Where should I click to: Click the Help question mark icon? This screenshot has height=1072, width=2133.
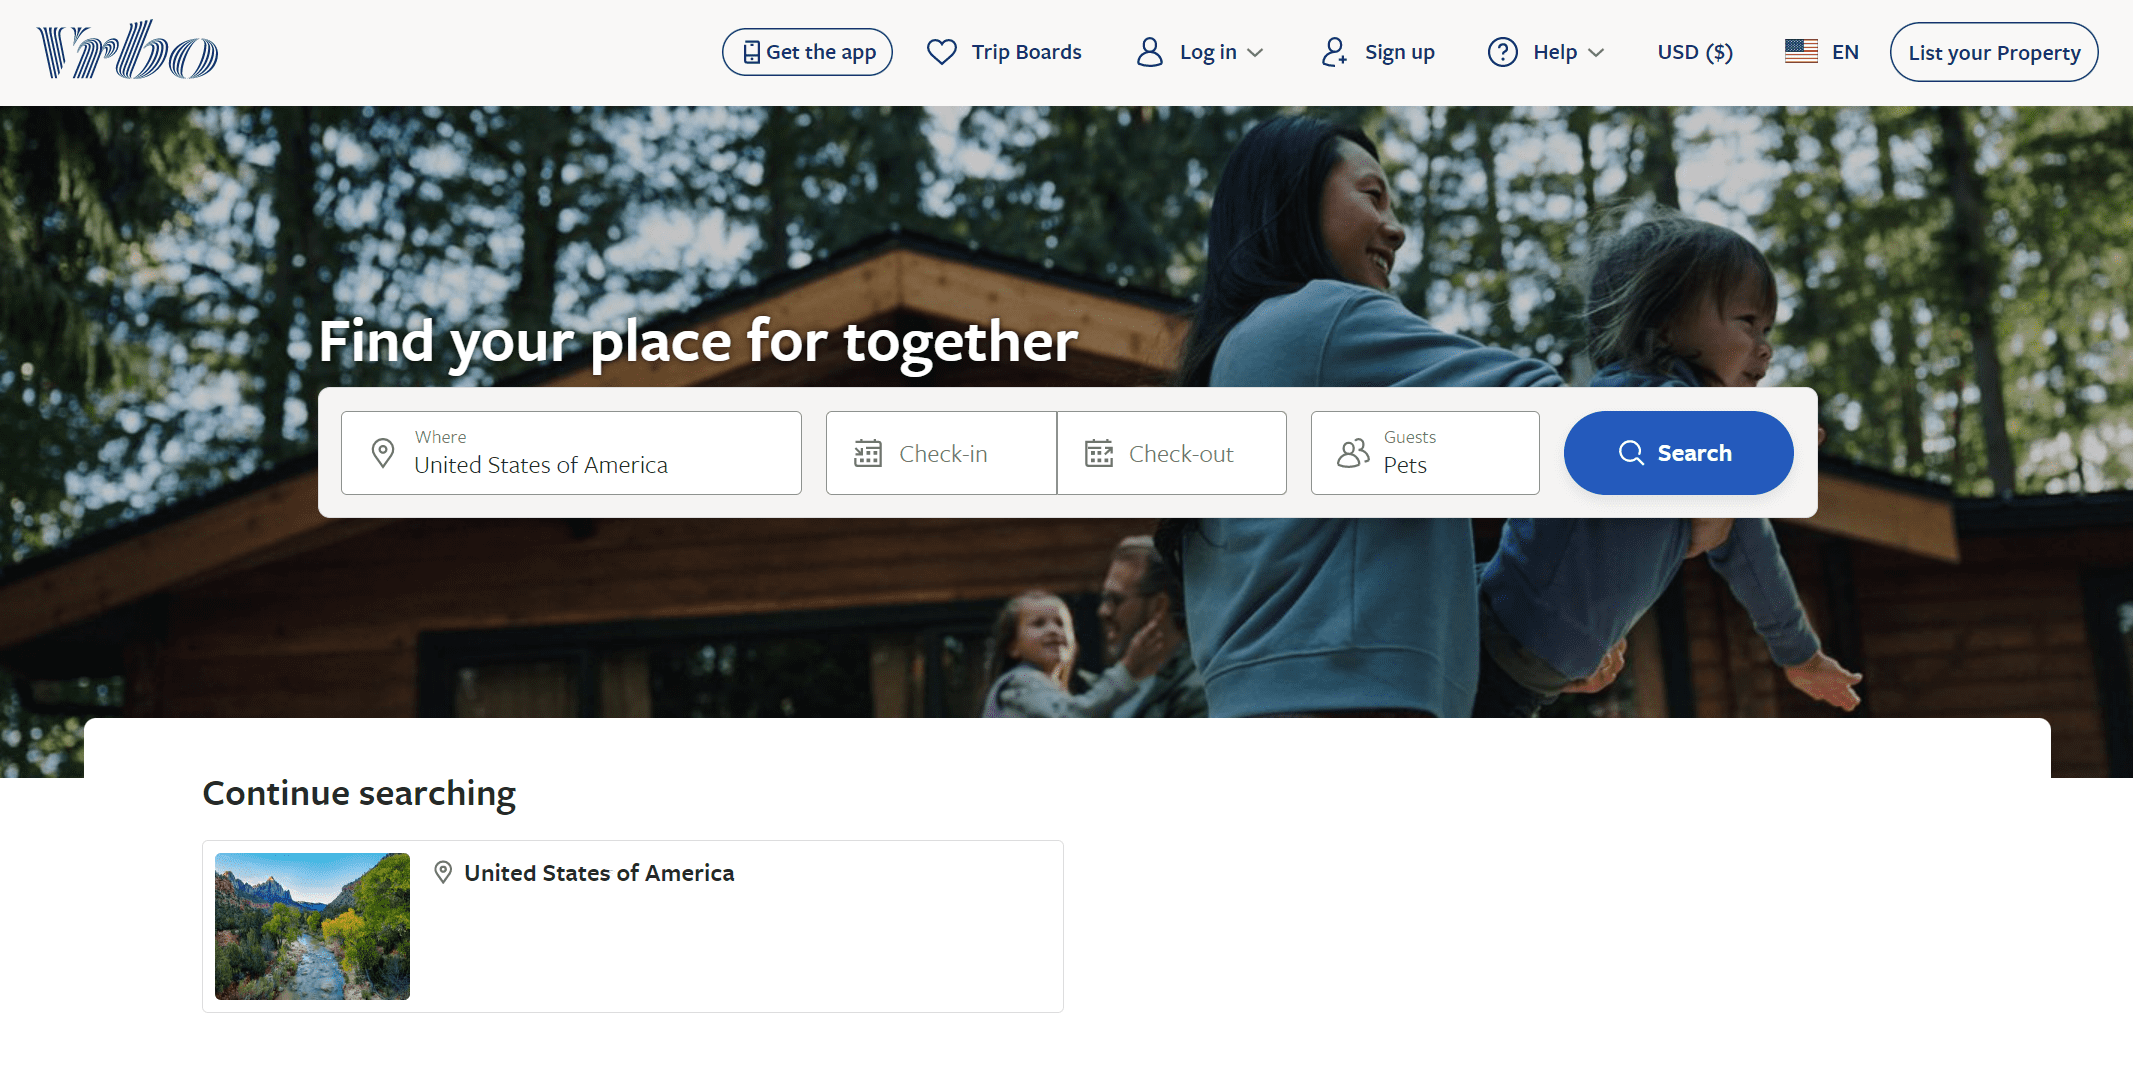click(x=1503, y=52)
